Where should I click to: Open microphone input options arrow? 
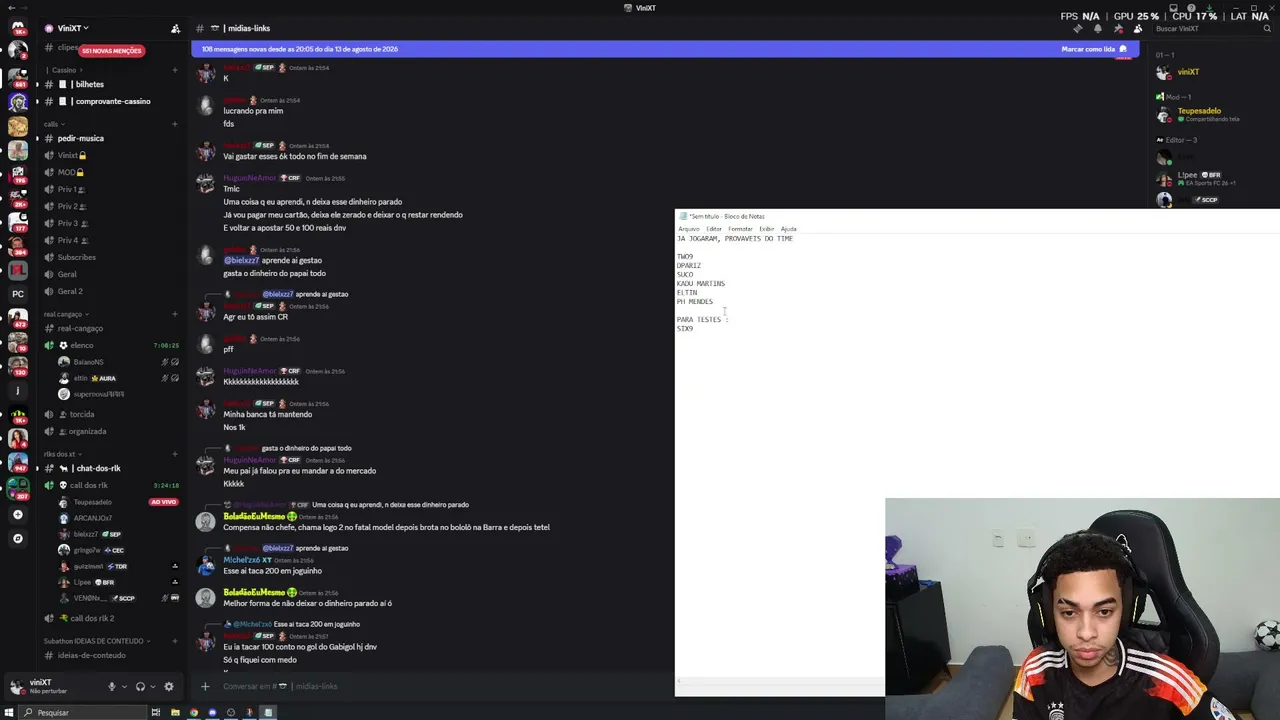tap(124, 687)
